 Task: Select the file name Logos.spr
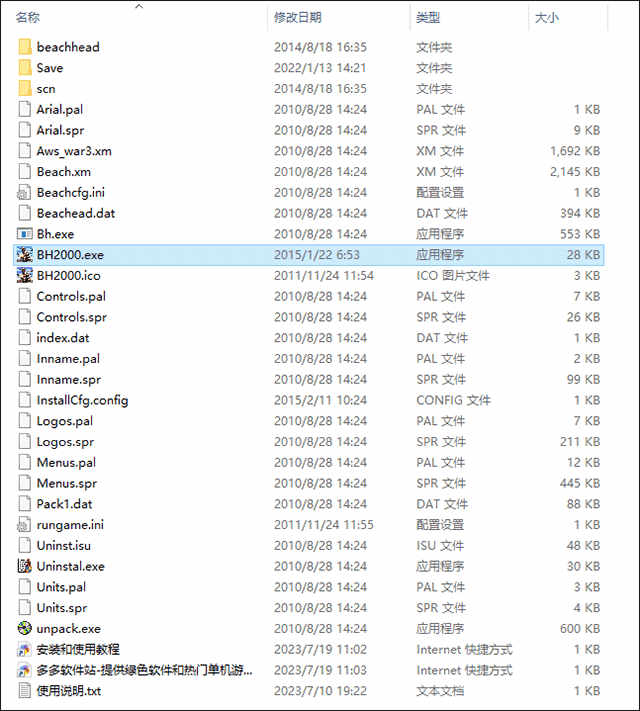tap(65, 442)
